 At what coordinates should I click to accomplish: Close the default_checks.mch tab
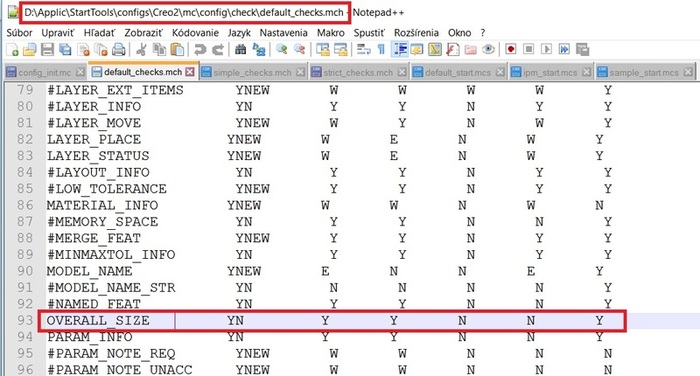190,72
